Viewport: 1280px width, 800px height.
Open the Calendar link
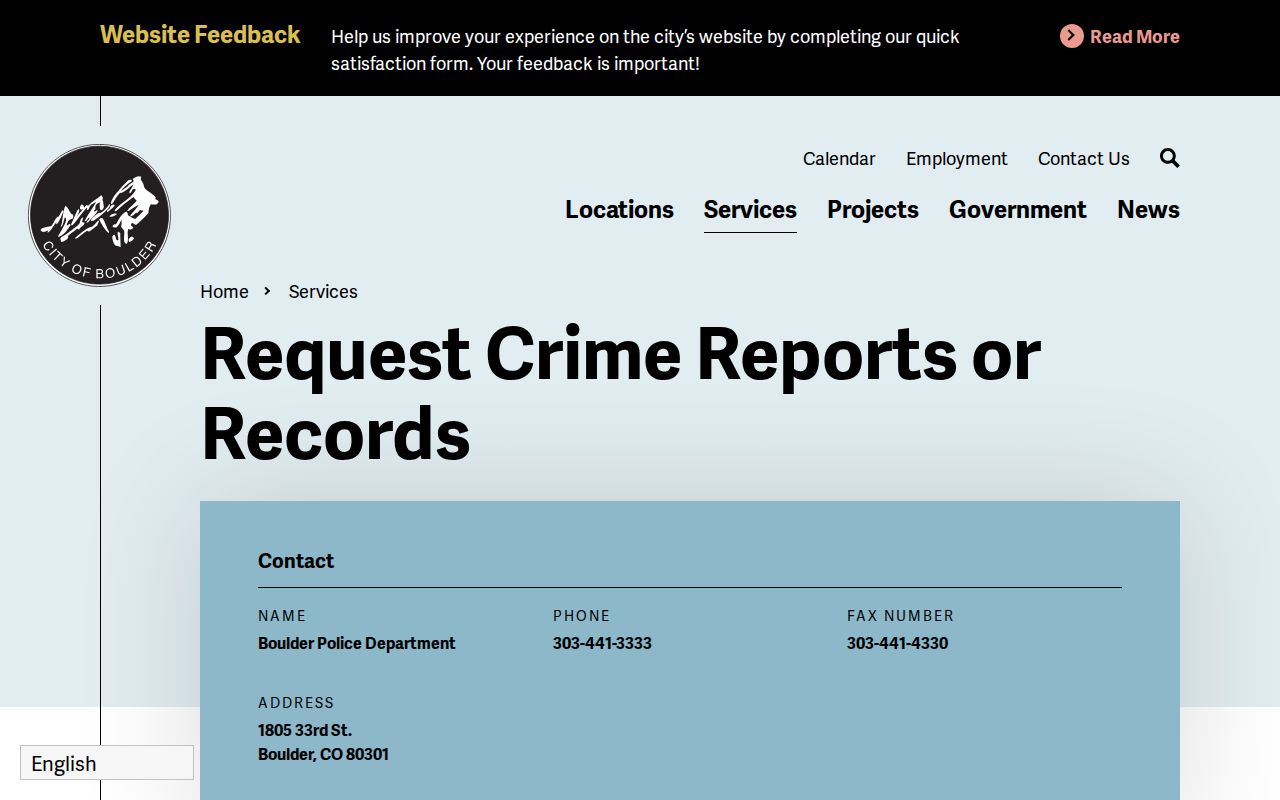[x=839, y=159]
